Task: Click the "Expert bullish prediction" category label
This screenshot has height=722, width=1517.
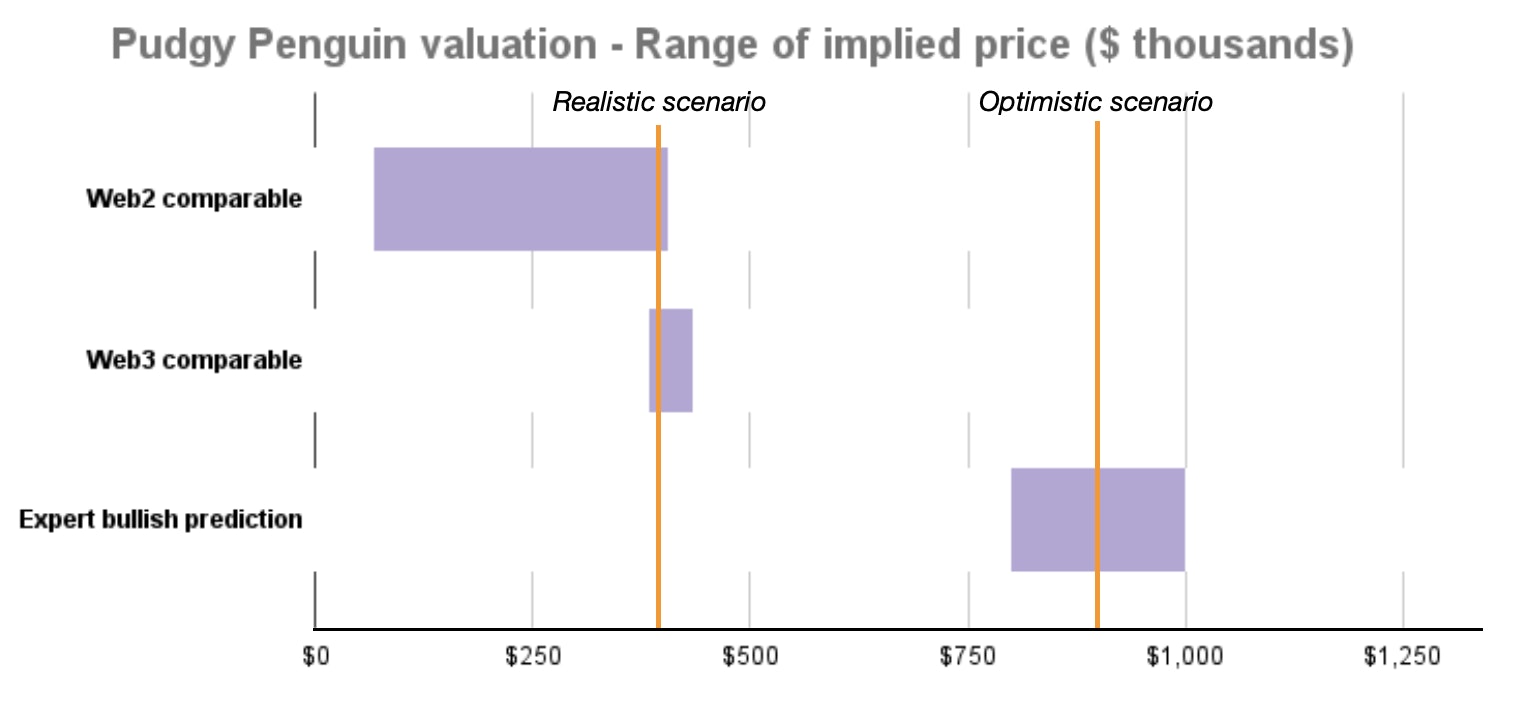Action: pyautogui.click(x=161, y=520)
